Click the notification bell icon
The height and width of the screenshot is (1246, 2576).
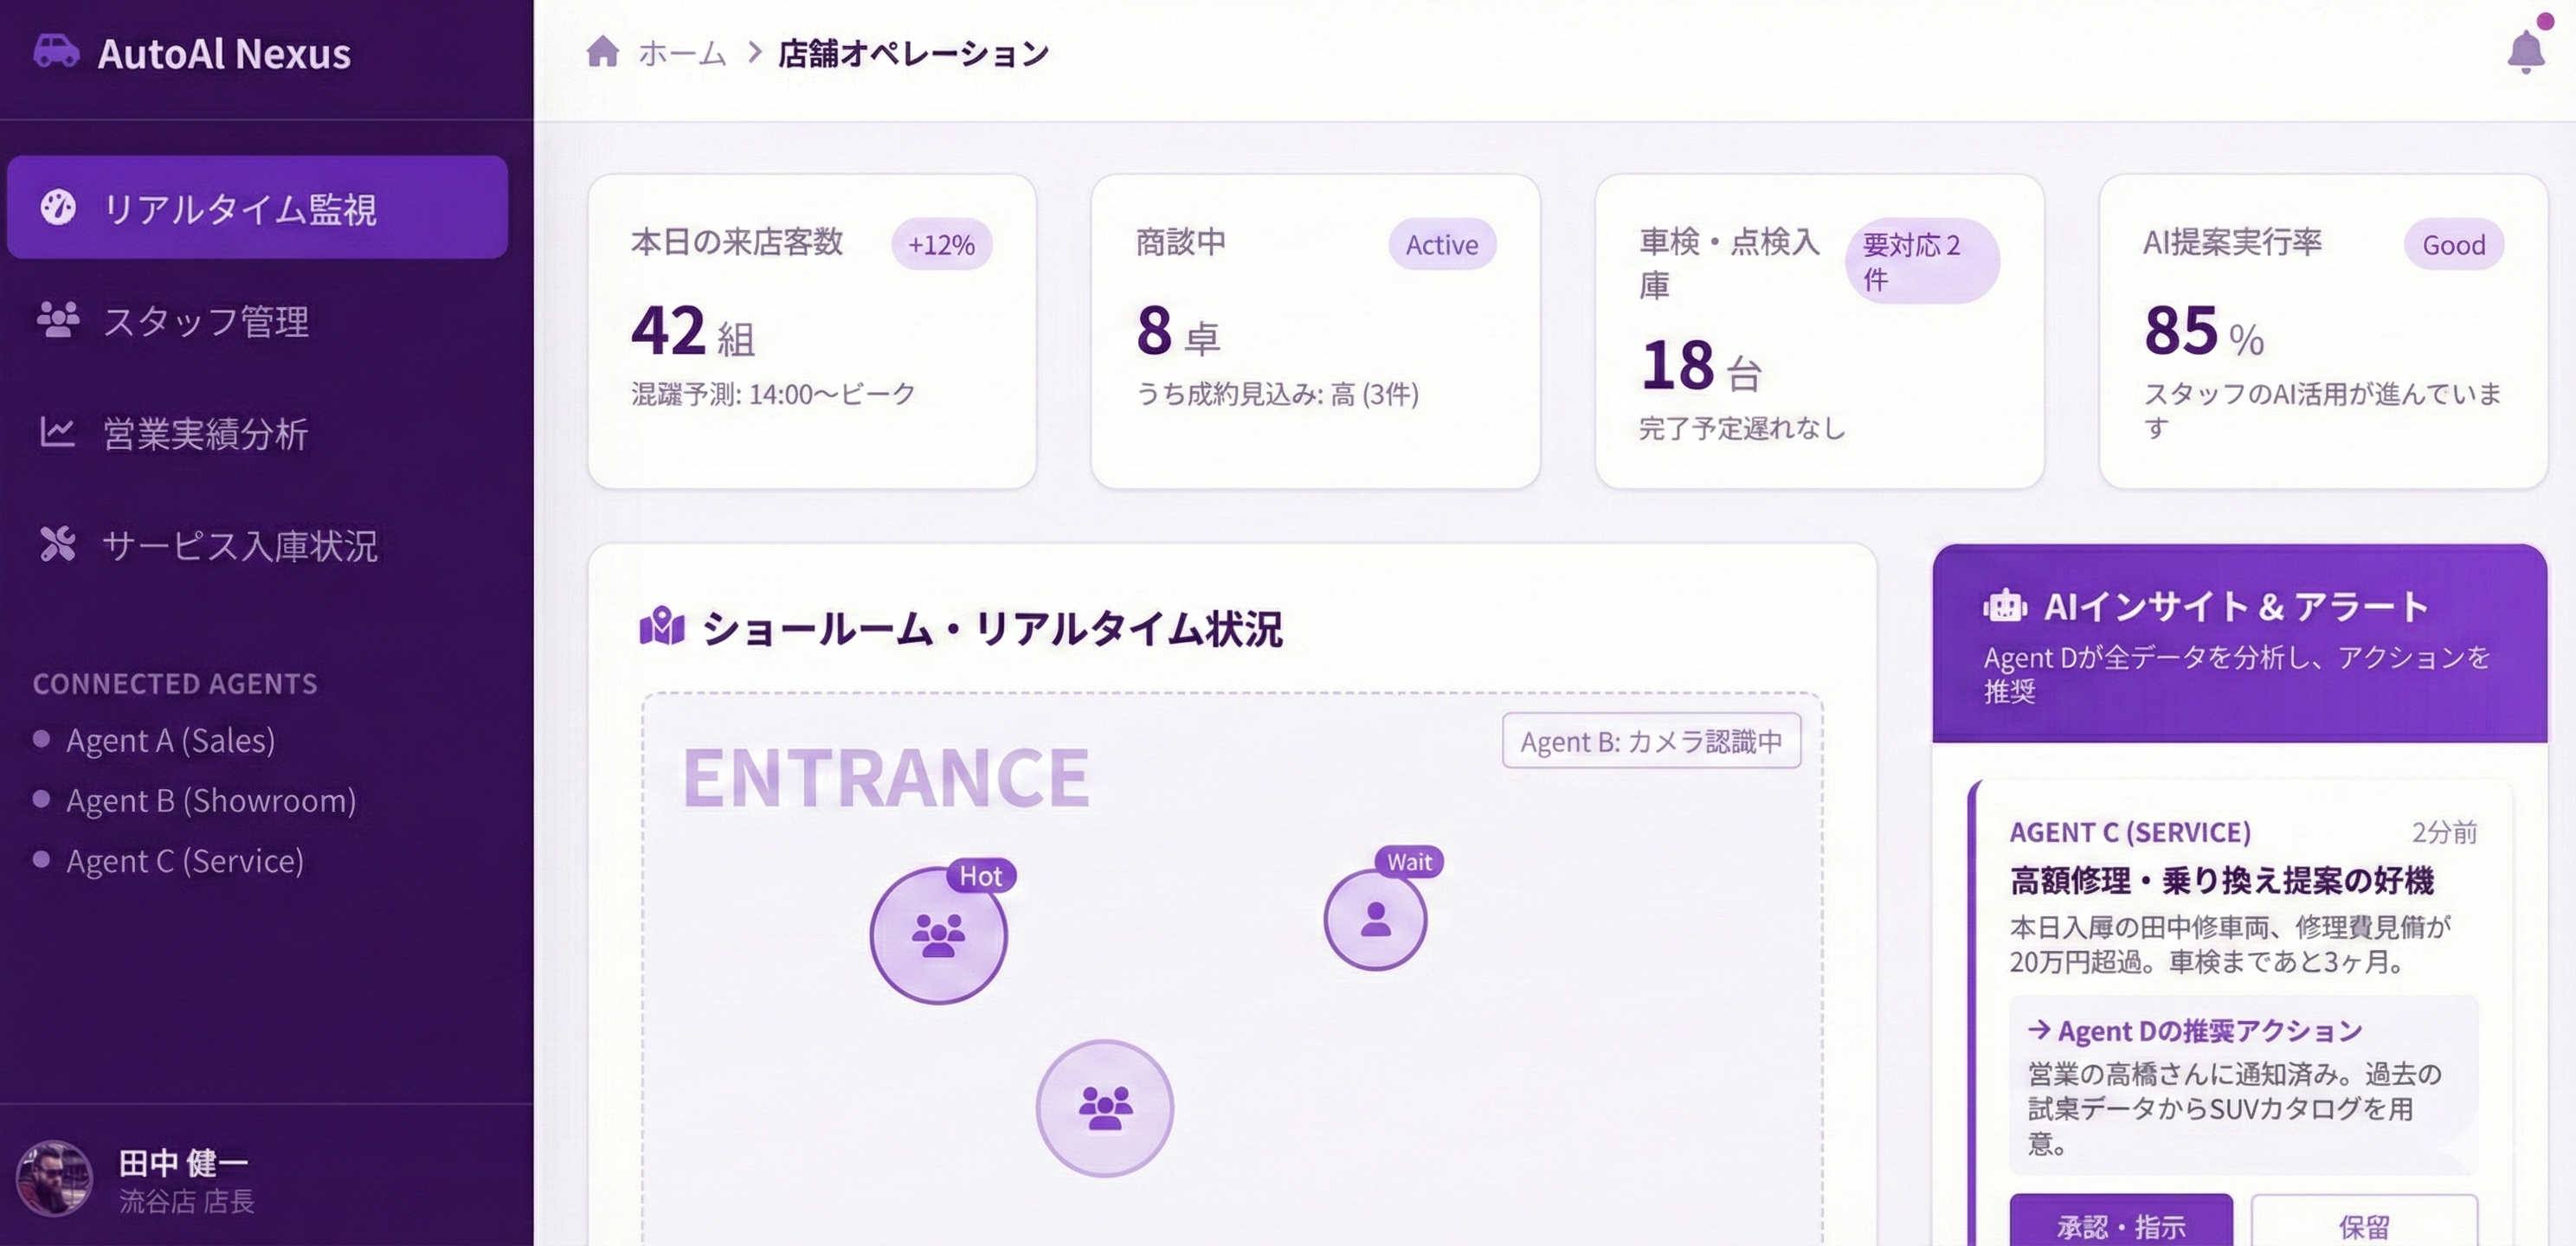coord(2525,51)
